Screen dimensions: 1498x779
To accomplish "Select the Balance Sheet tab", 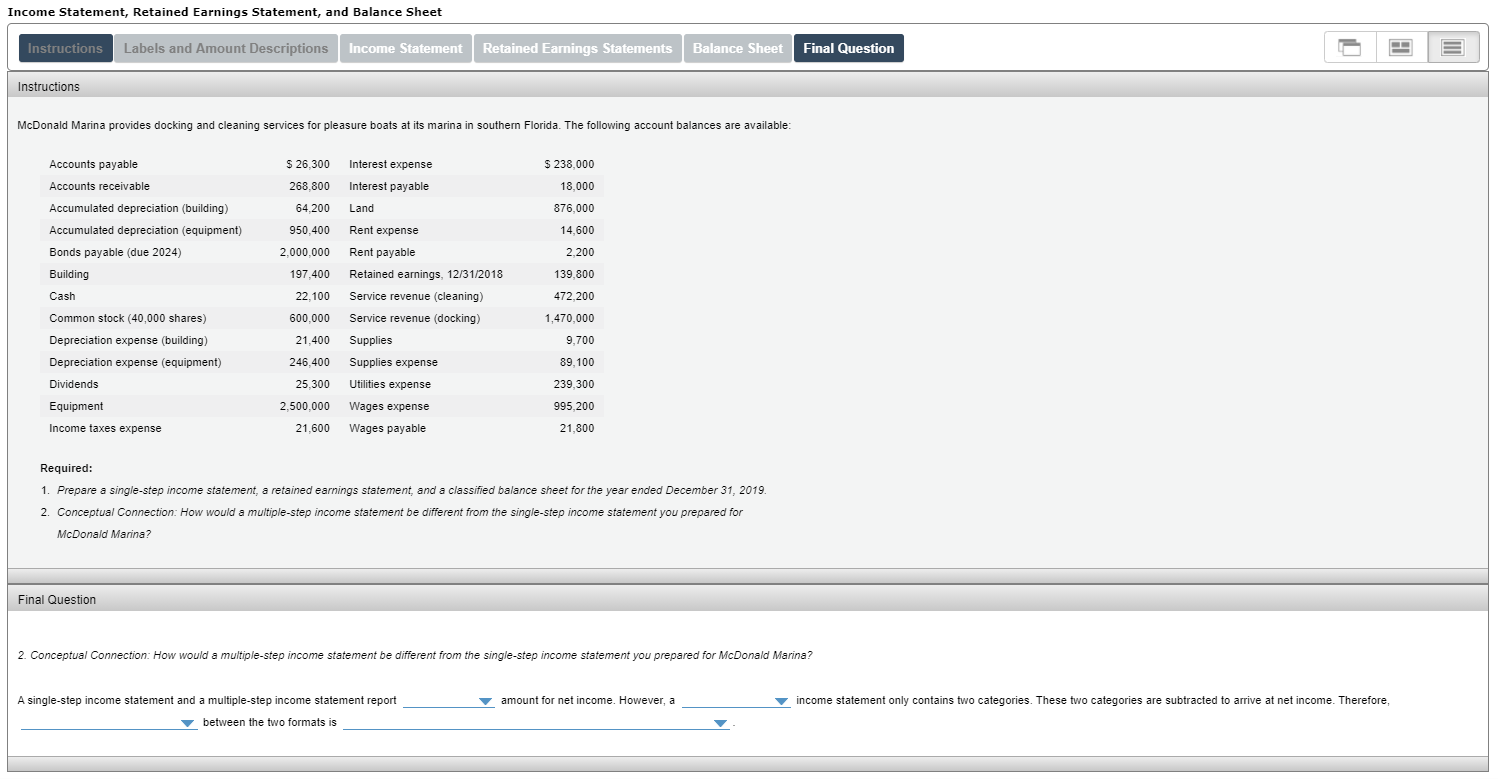I will pos(737,47).
